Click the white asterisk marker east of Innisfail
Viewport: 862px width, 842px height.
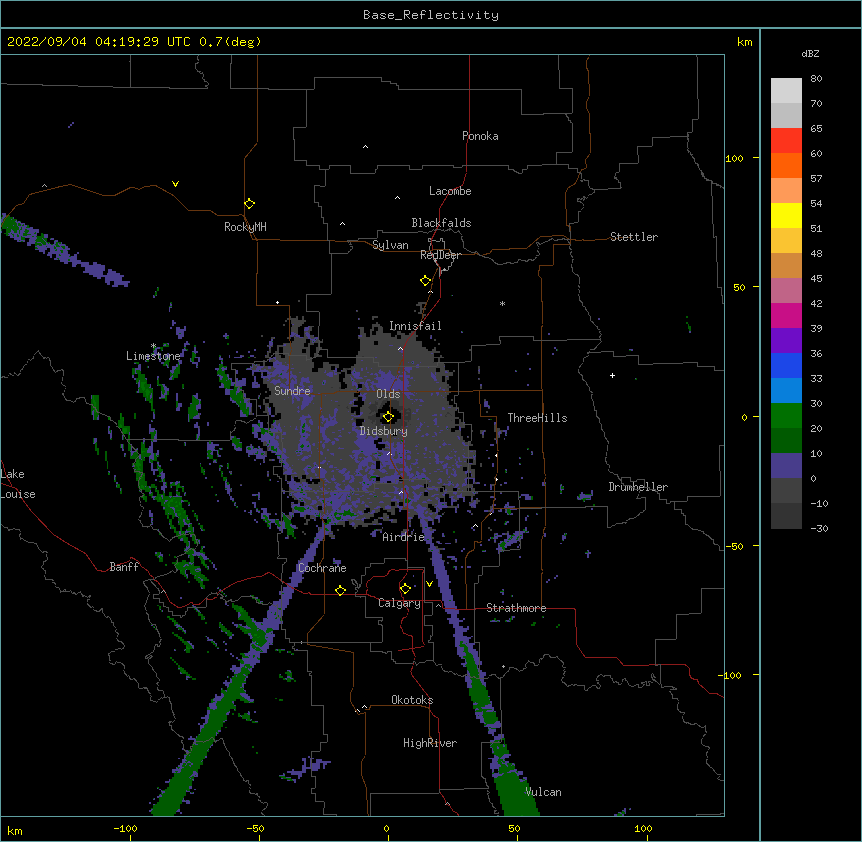click(502, 303)
